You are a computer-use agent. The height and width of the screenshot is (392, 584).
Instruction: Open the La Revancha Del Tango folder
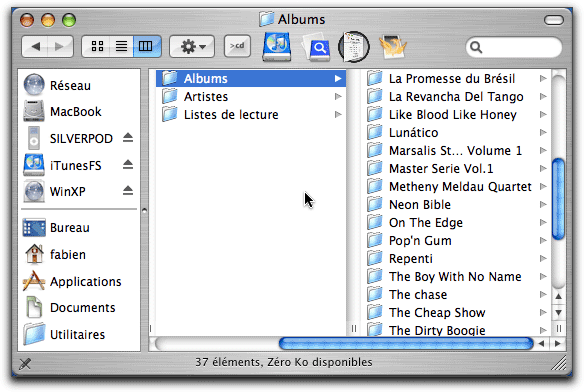point(457,97)
